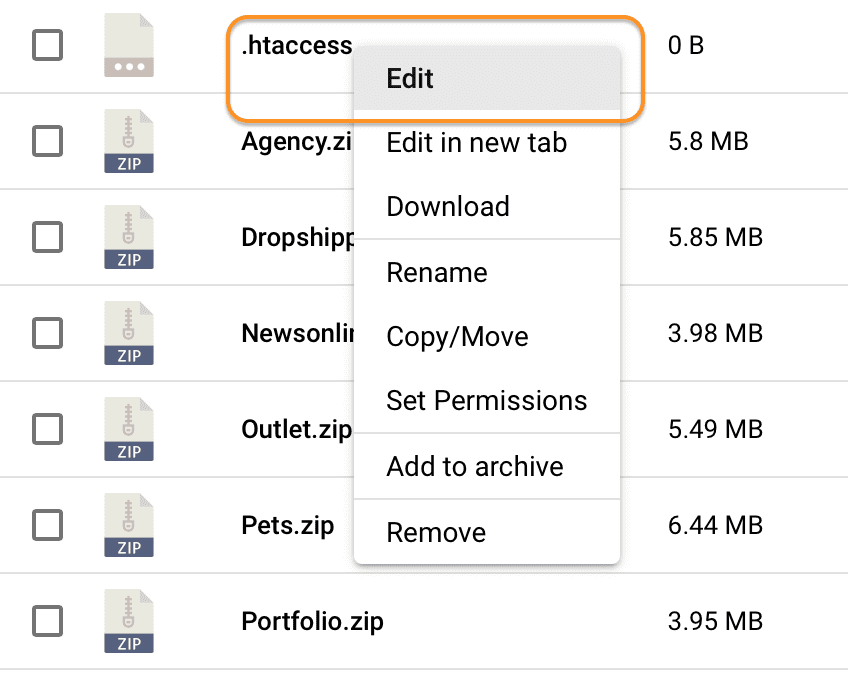Select Copy/Move menu entry
The image size is (848, 680).
pyautogui.click(x=457, y=337)
